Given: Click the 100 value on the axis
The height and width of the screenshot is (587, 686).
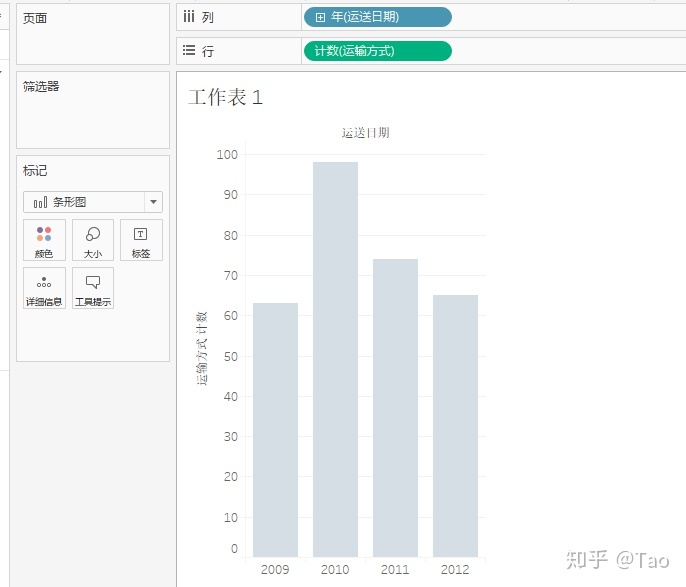Looking at the screenshot, I should click(227, 154).
